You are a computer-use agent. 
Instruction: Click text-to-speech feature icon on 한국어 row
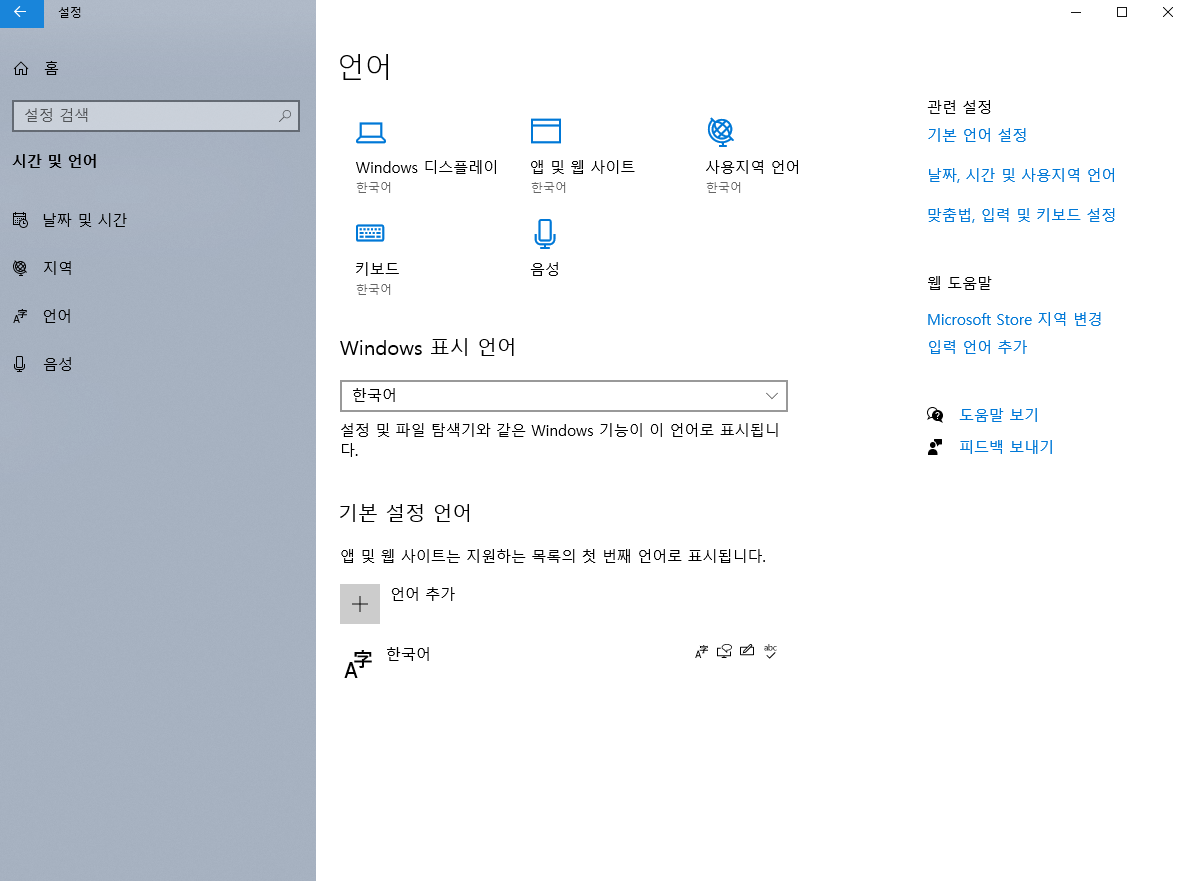click(725, 651)
